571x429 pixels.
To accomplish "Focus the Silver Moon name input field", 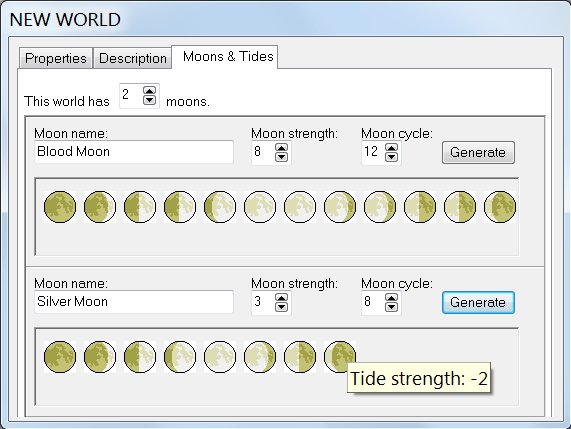I will click(134, 302).
